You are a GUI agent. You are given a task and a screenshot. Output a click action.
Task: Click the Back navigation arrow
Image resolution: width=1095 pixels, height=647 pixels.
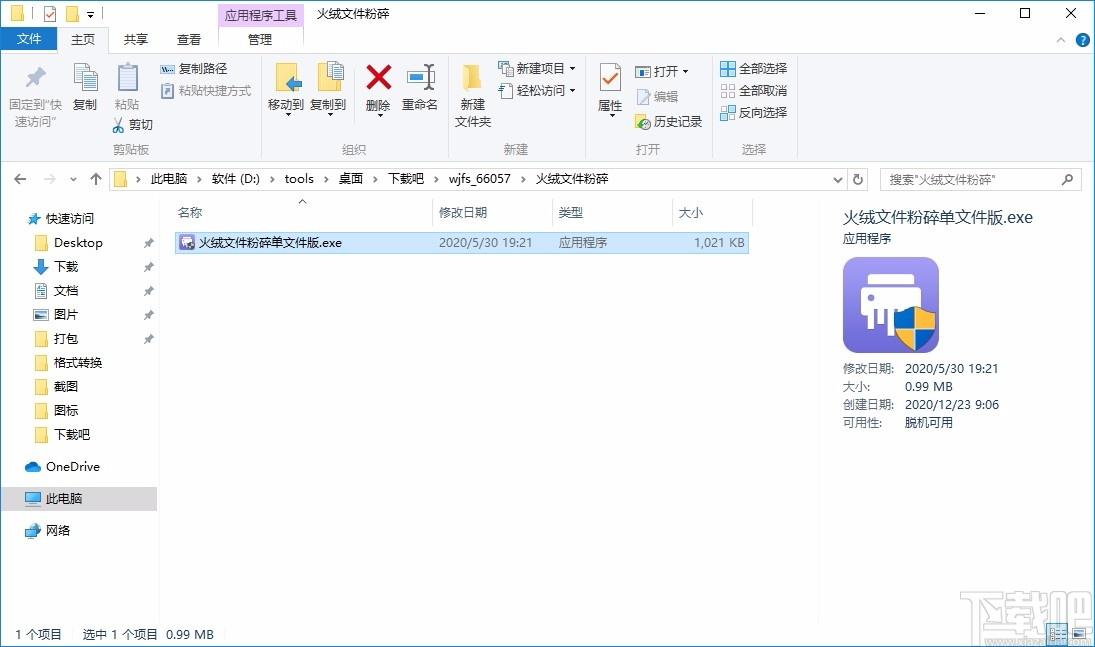tap(20, 180)
